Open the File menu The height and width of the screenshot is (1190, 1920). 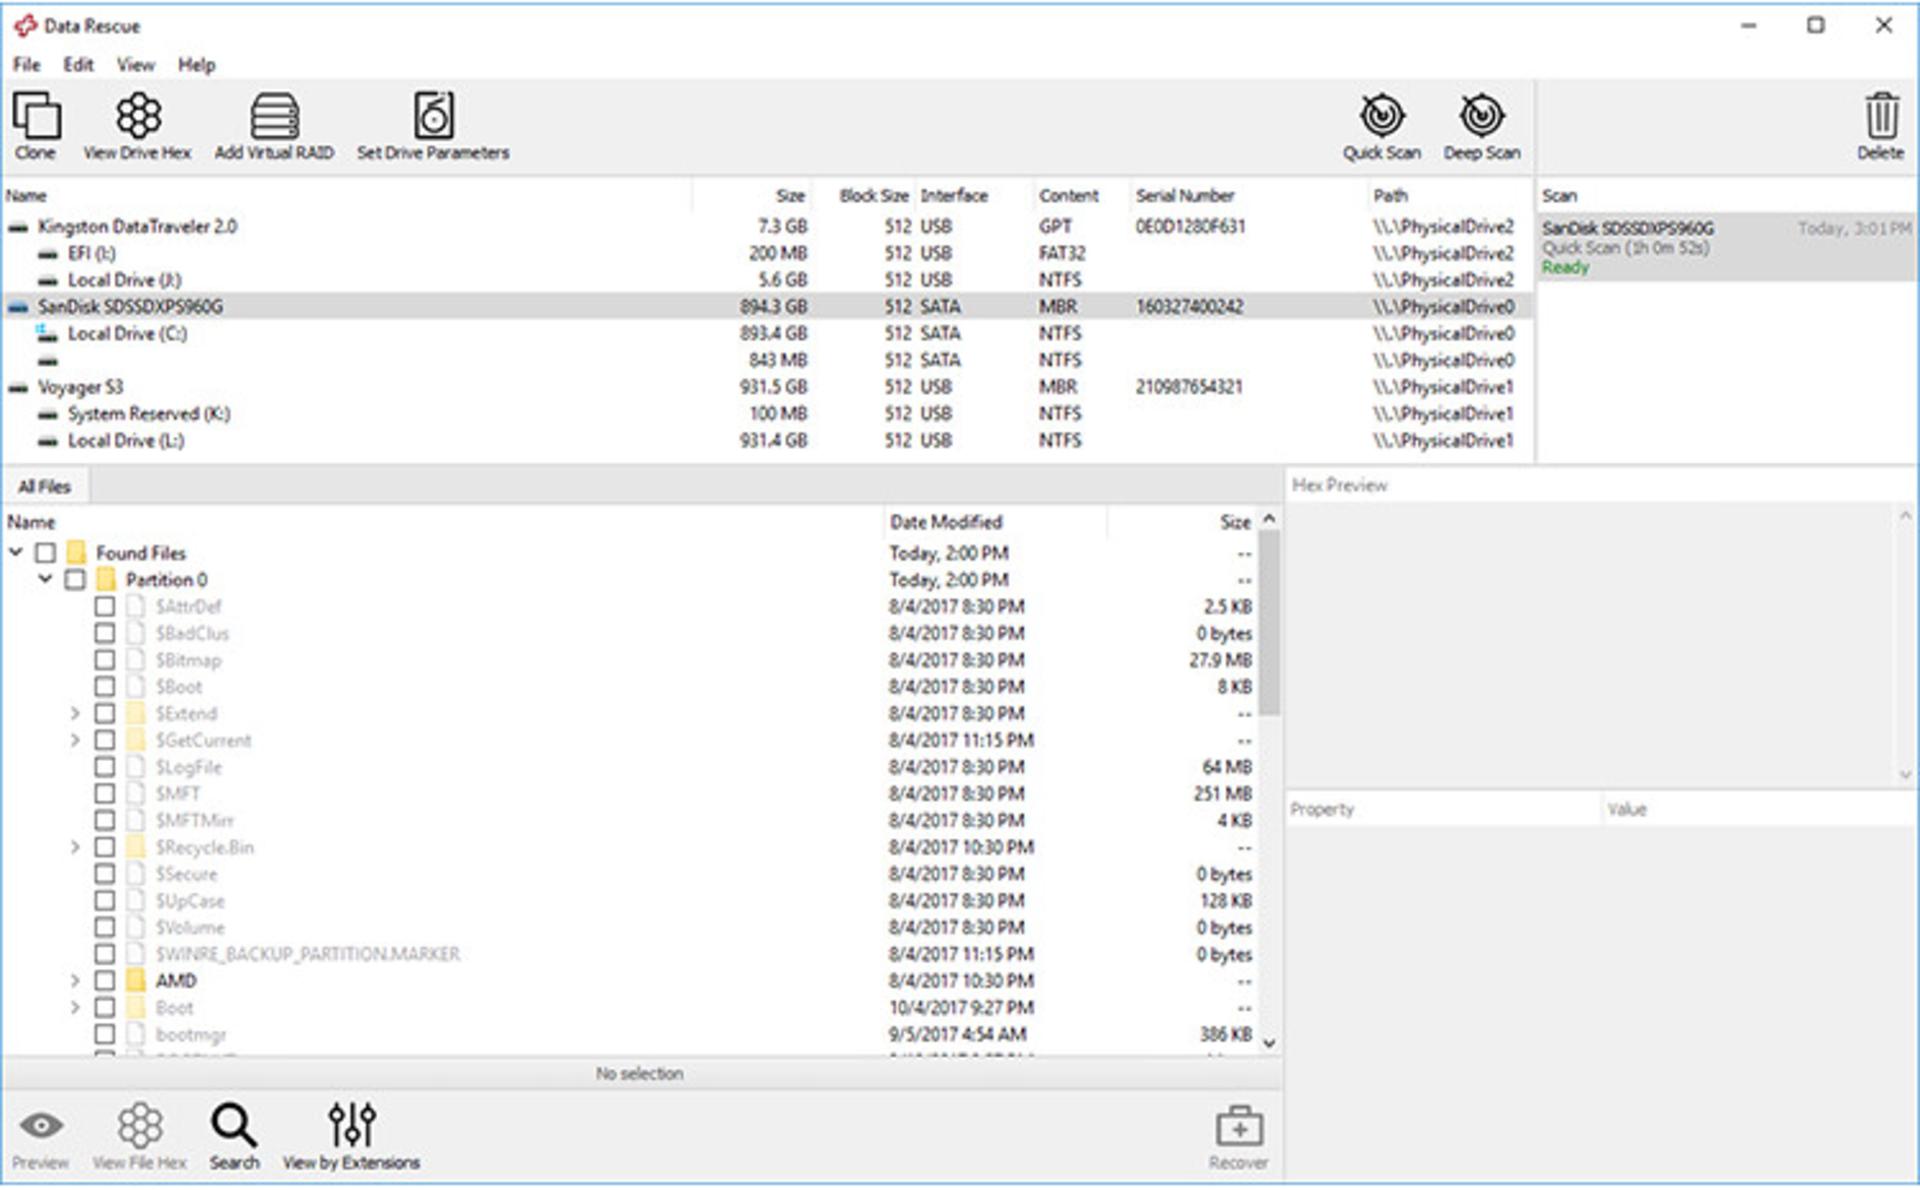tap(27, 65)
